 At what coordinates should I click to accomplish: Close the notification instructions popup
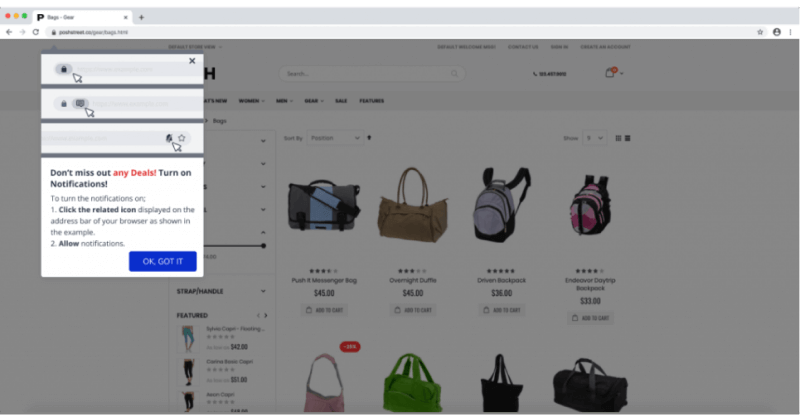[x=192, y=61]
